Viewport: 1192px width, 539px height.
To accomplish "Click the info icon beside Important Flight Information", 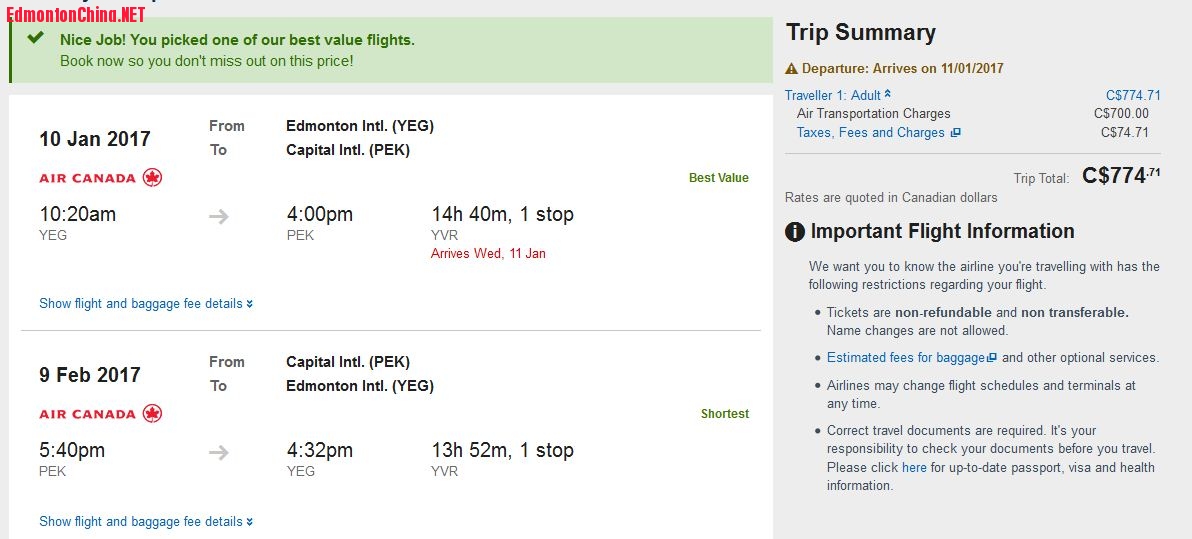I will [794, 232].
